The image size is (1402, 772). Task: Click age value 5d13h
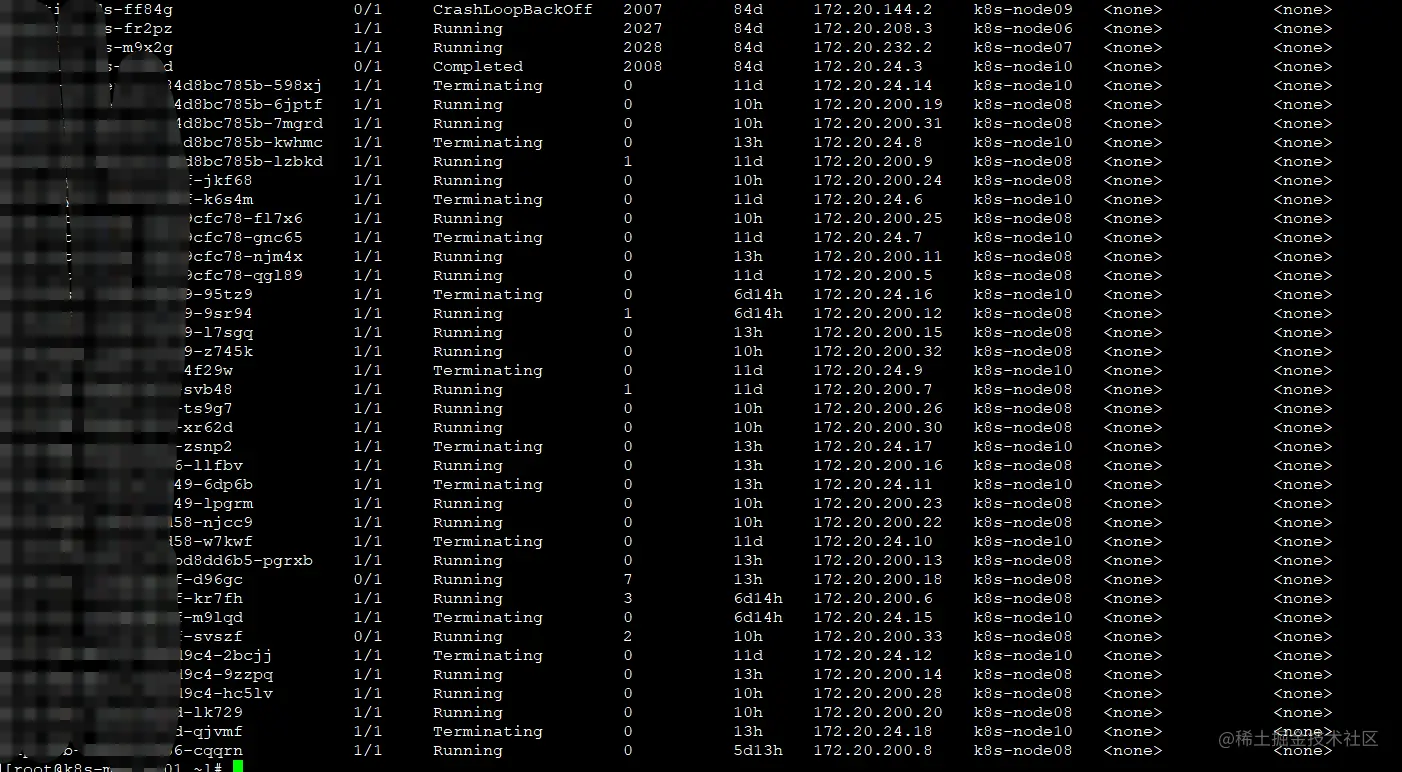pos(757,751)
